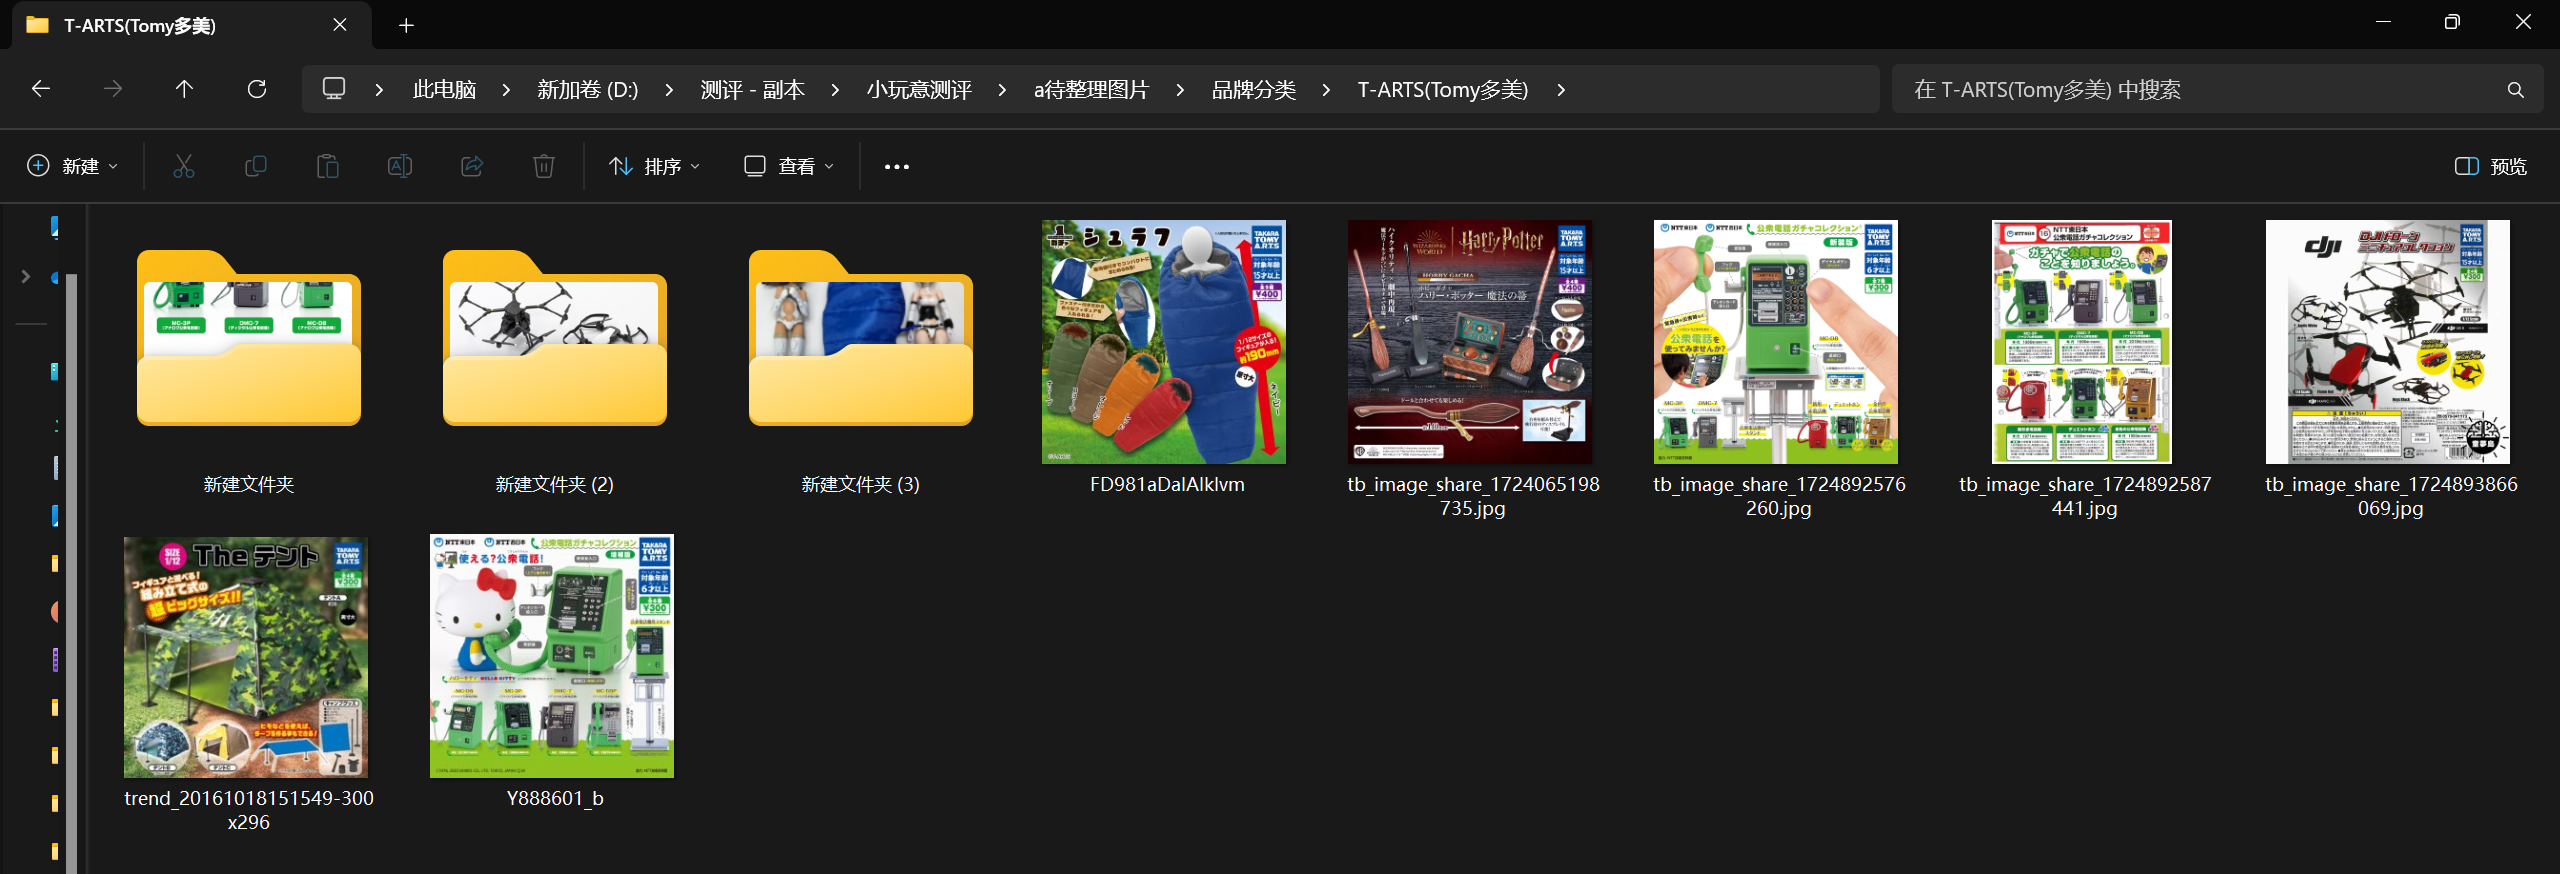
Task: Click 品牌分类 in the address breadcrumb
Action: tap(1253, 90)
